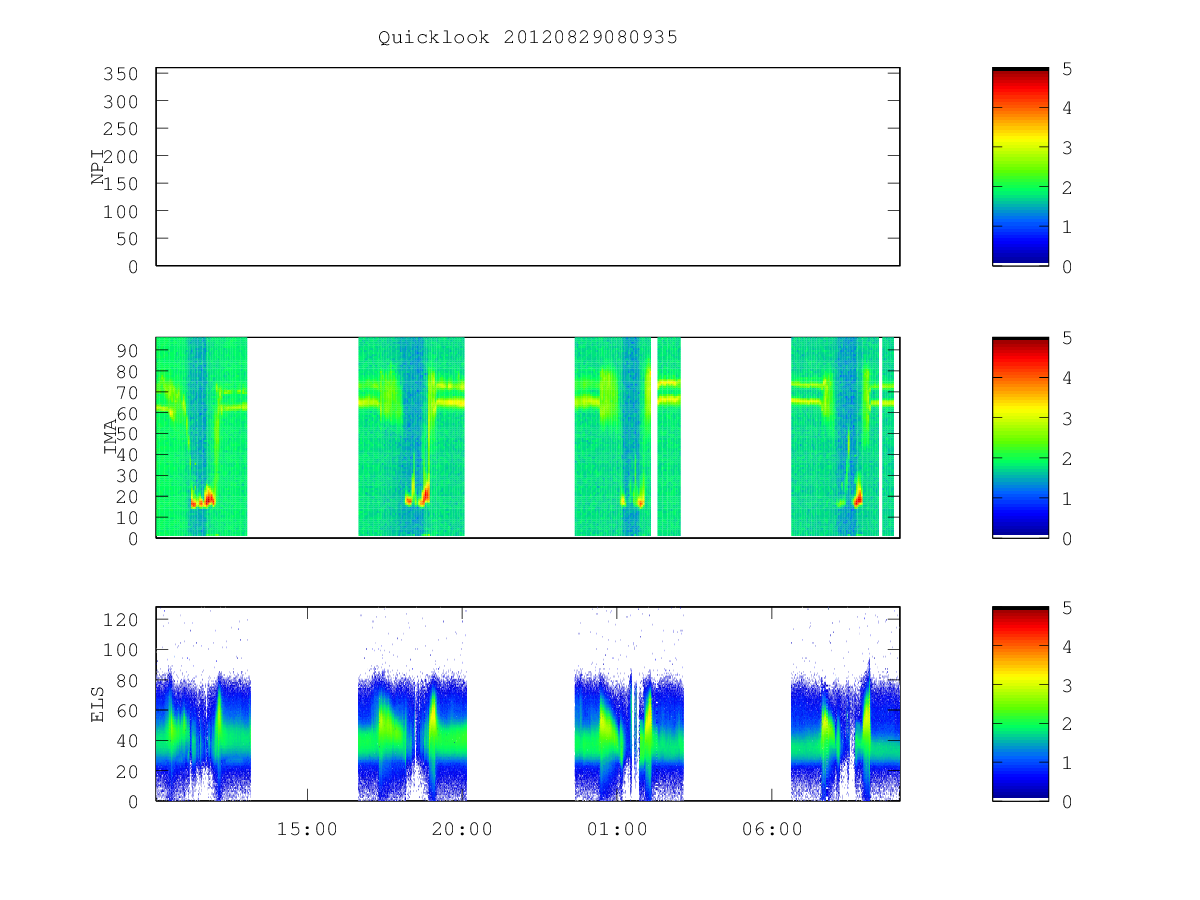Click the IMA axis label
The width and height of the screenshot is (1200, 900).
[110, 437]
